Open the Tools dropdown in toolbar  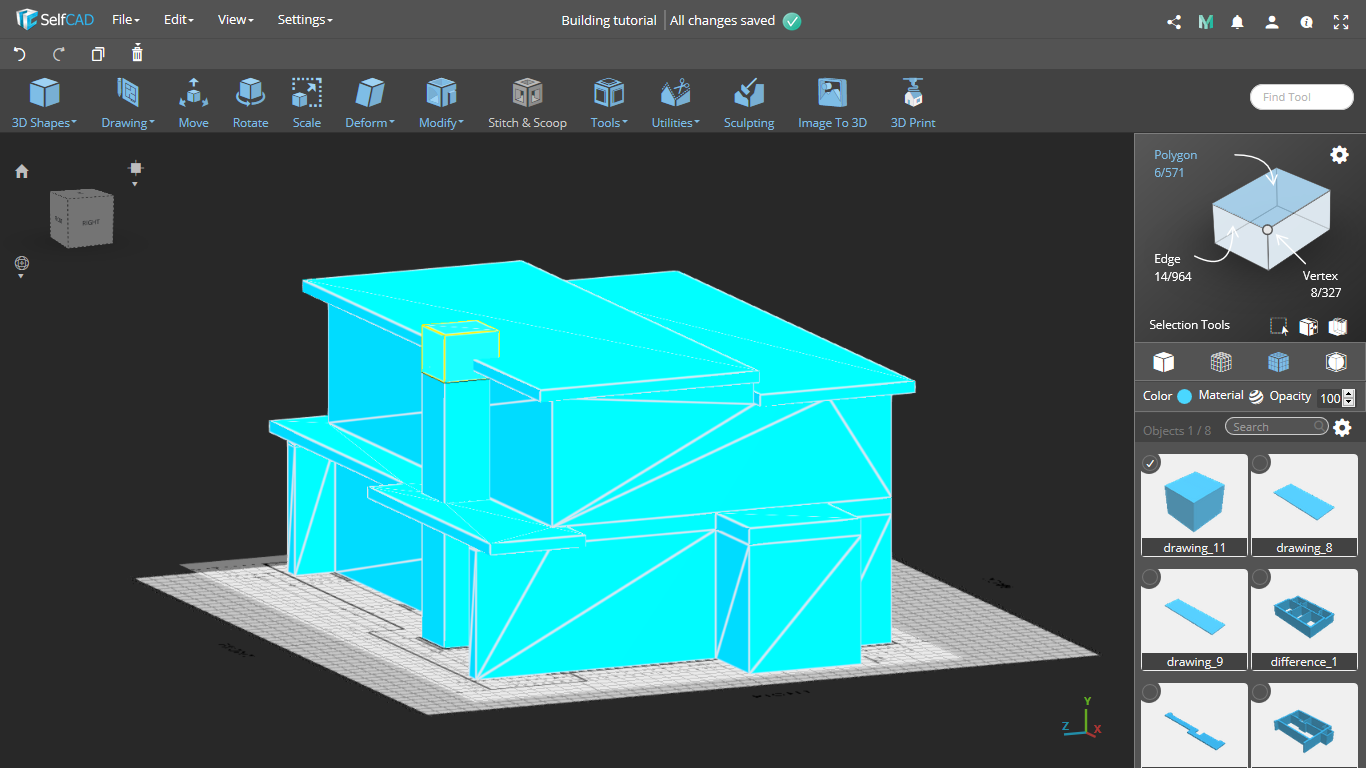coord(609,104)
